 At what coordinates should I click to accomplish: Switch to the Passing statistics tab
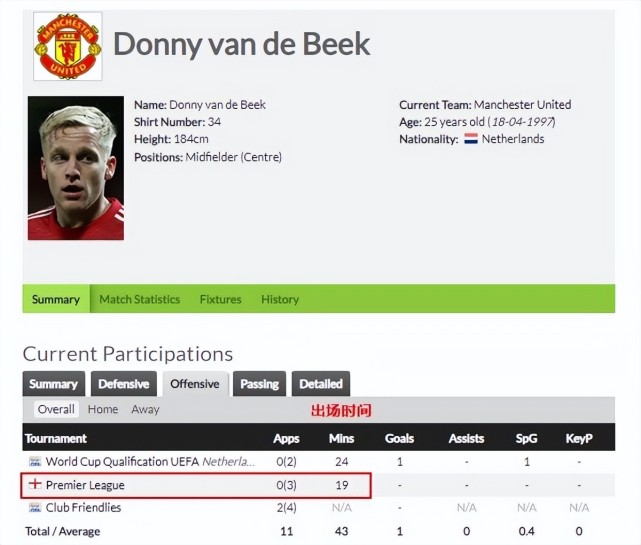[260, 384]
